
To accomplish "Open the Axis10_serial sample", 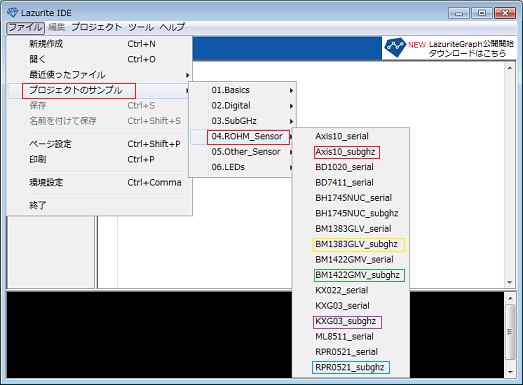I will (x=351, y=136).
